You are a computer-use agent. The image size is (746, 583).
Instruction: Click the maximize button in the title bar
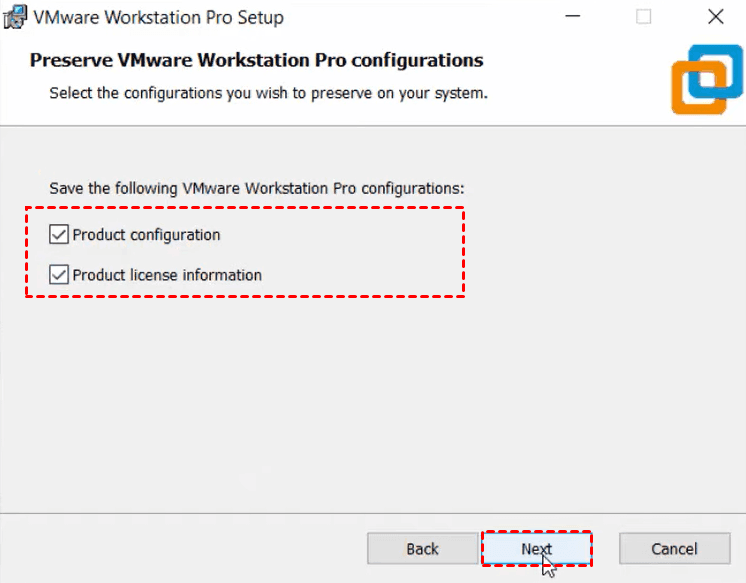click(x=644, y=17)
